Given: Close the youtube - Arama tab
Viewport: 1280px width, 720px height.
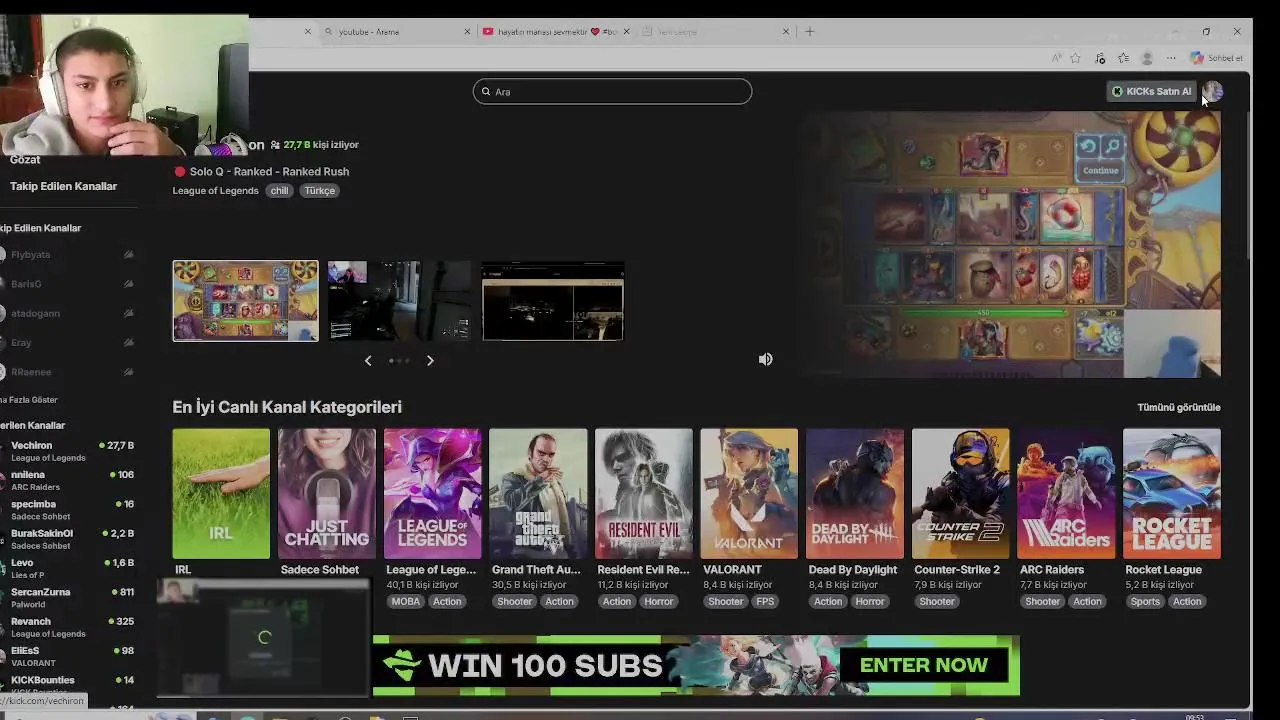Looking at the screenshot, I should (467, 31).
